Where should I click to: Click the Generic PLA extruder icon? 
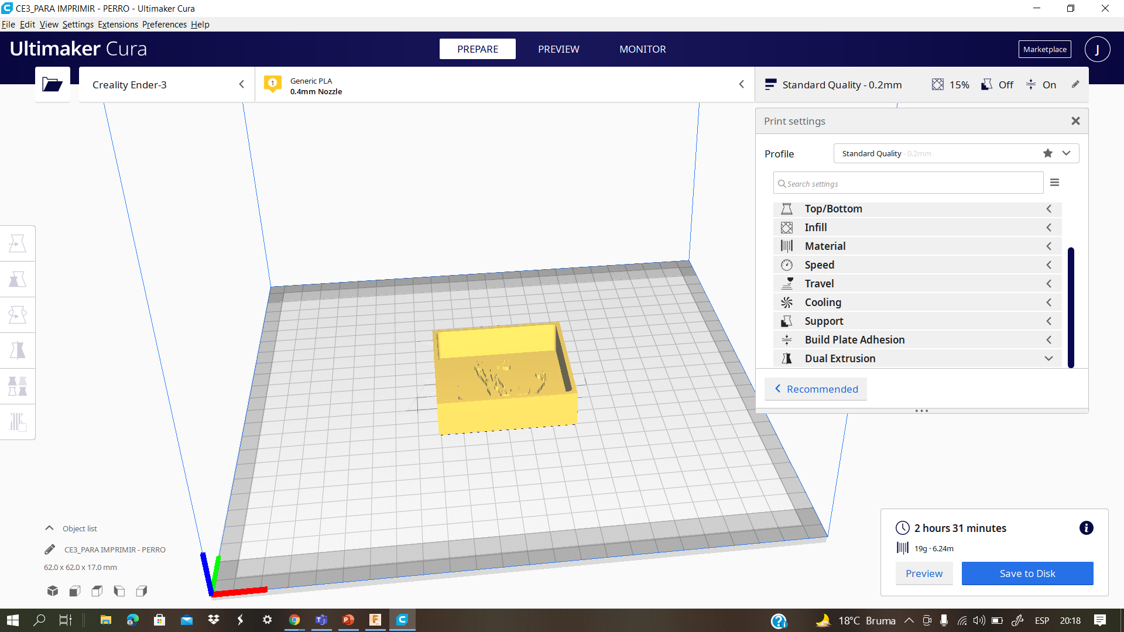click(272, 84)
